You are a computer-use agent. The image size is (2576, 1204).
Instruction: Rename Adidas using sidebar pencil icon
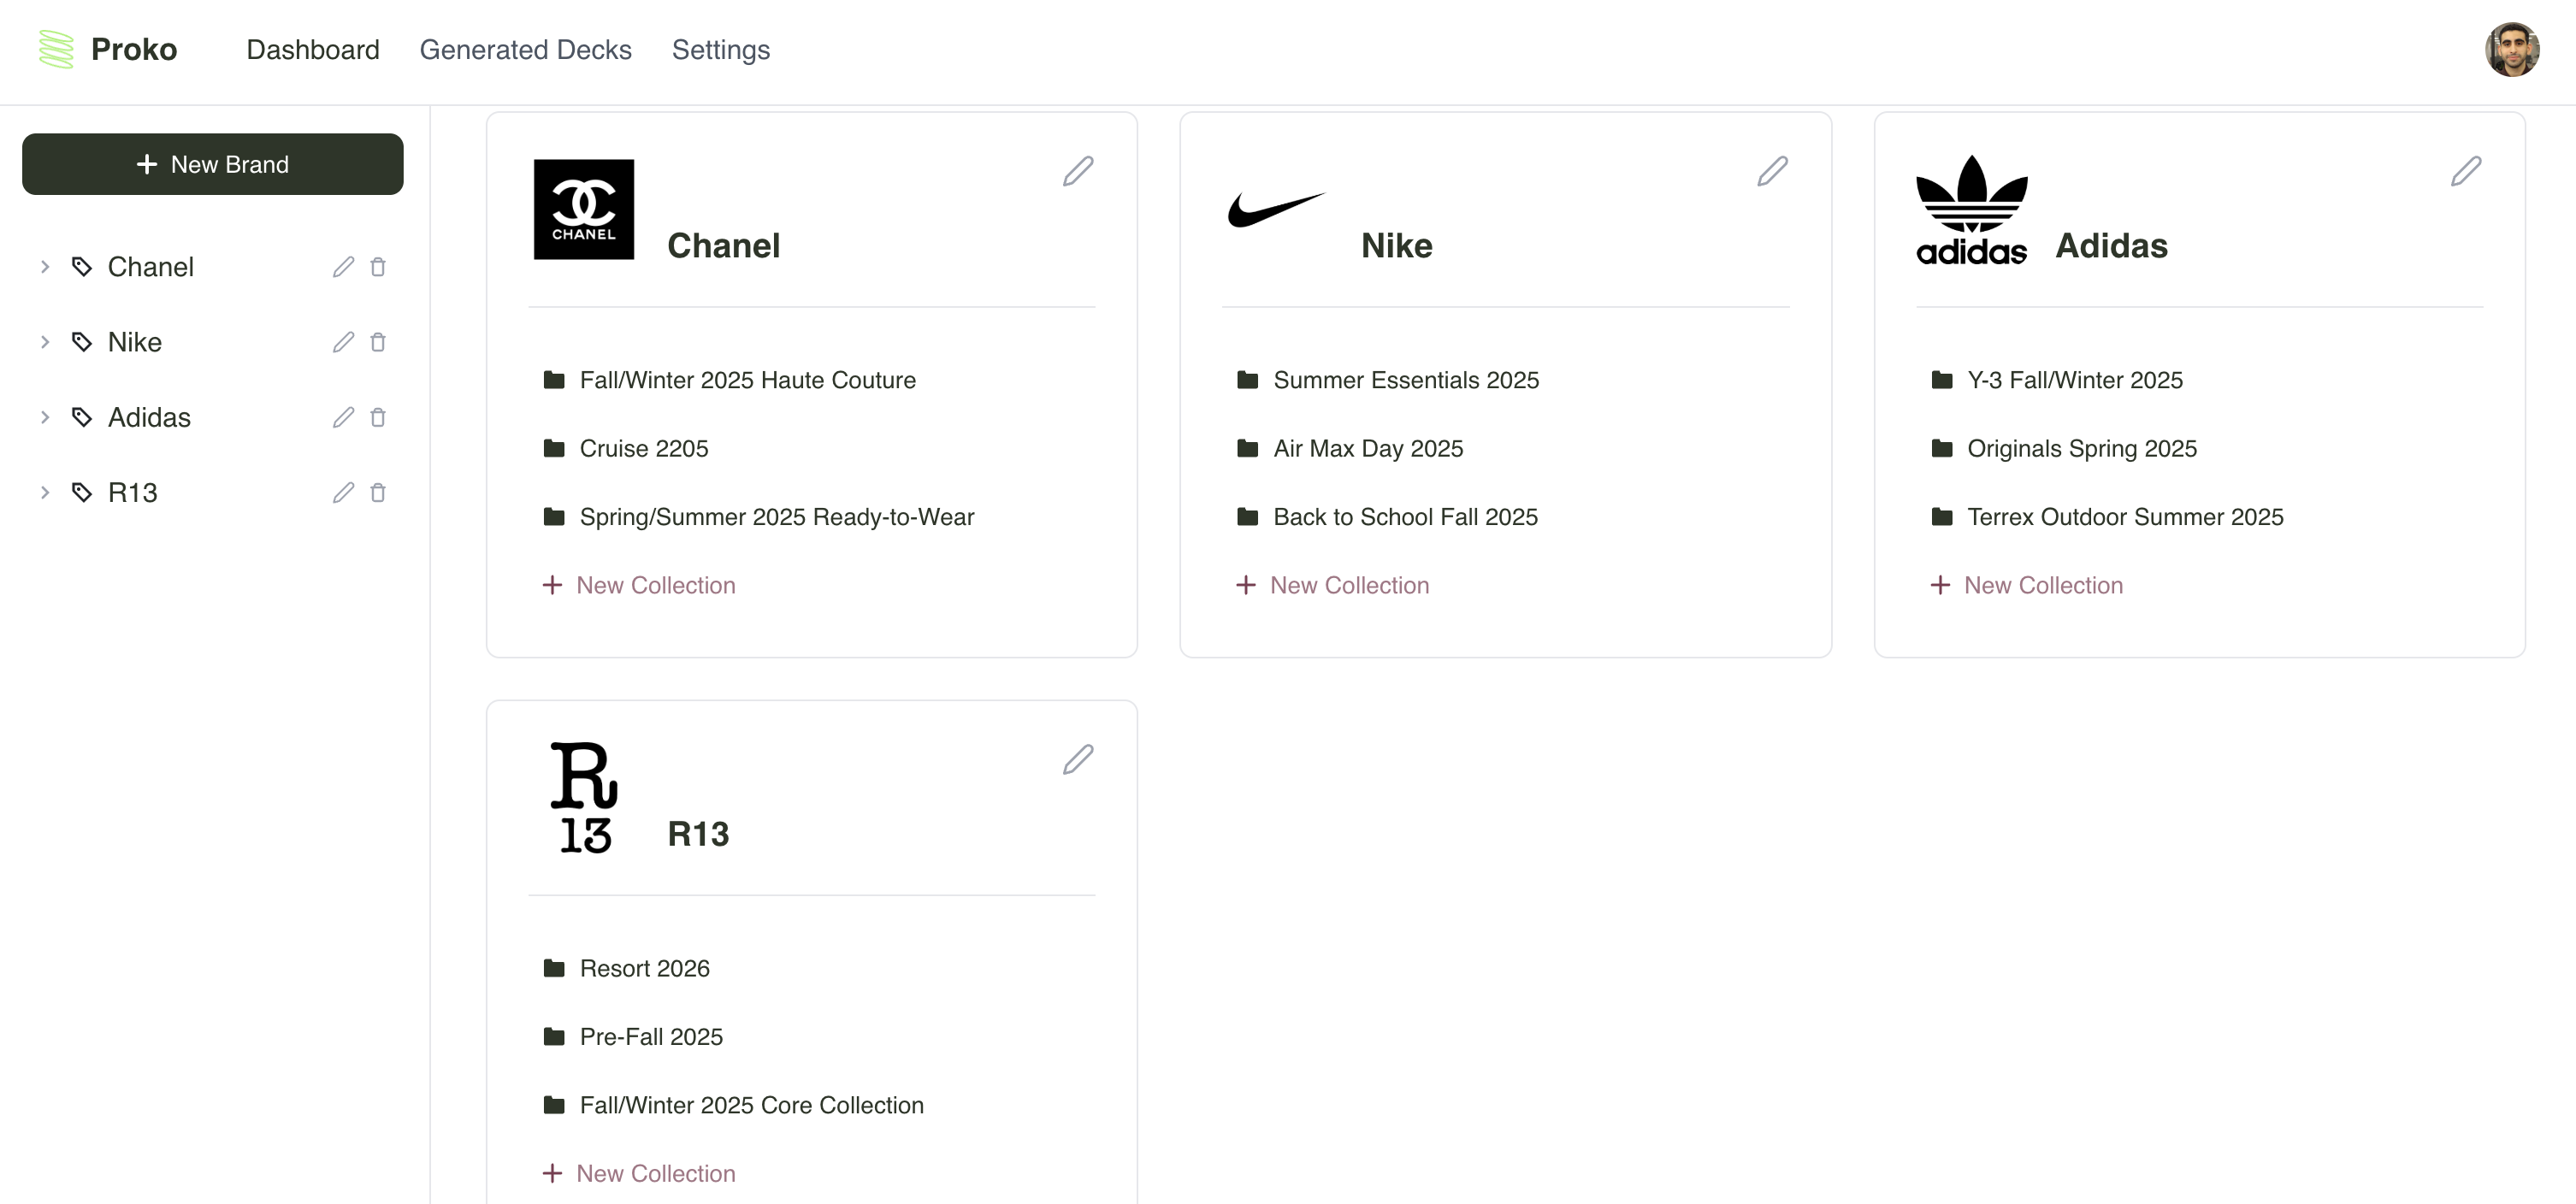pyautogui.click(x=343, y=417)
